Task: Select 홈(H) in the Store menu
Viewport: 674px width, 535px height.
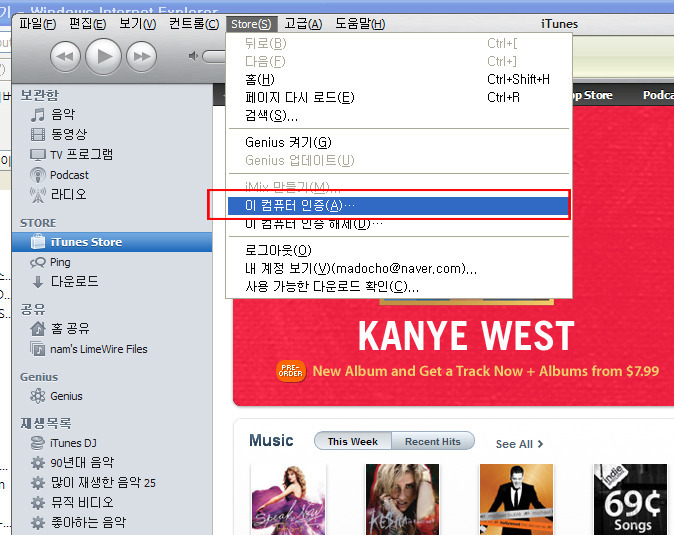Action: [x=398, y=79]
